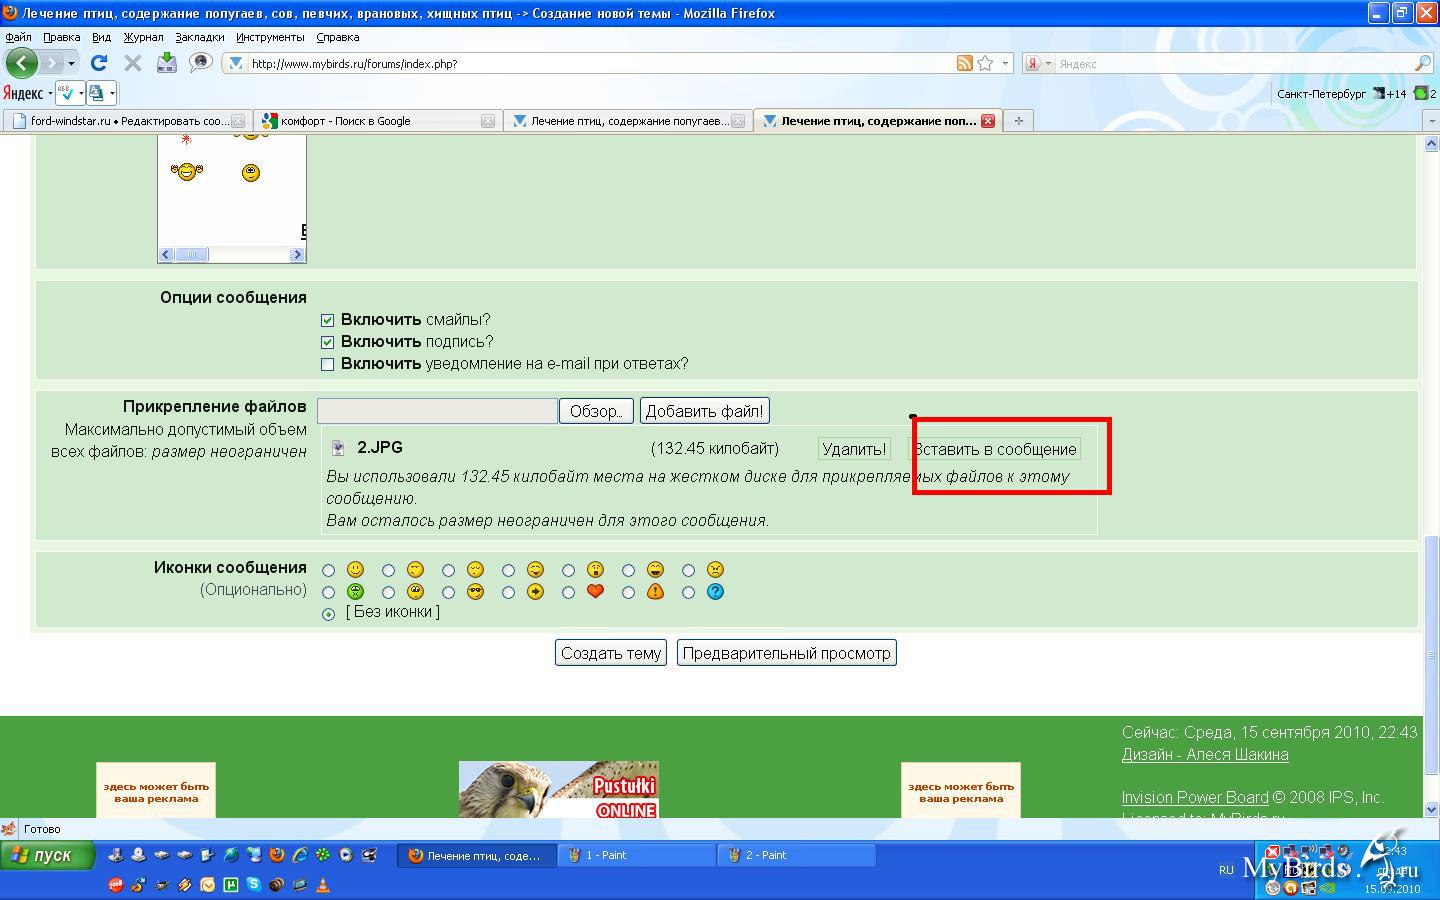This screenshot has height=900, width=1440.
Task: Launch the Skype icon in quick launch
Action: 253,884
